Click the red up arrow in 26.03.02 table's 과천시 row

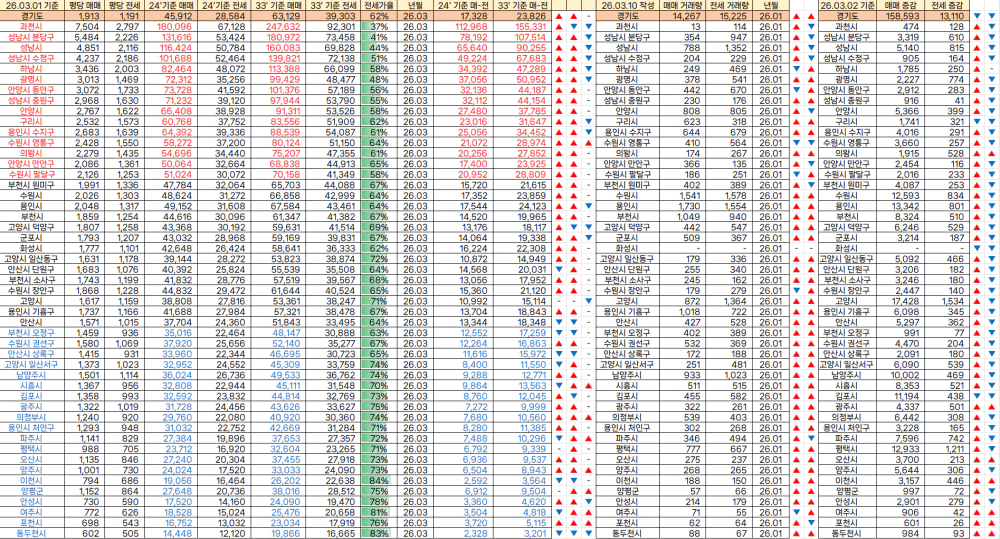(x=977, y=27)
